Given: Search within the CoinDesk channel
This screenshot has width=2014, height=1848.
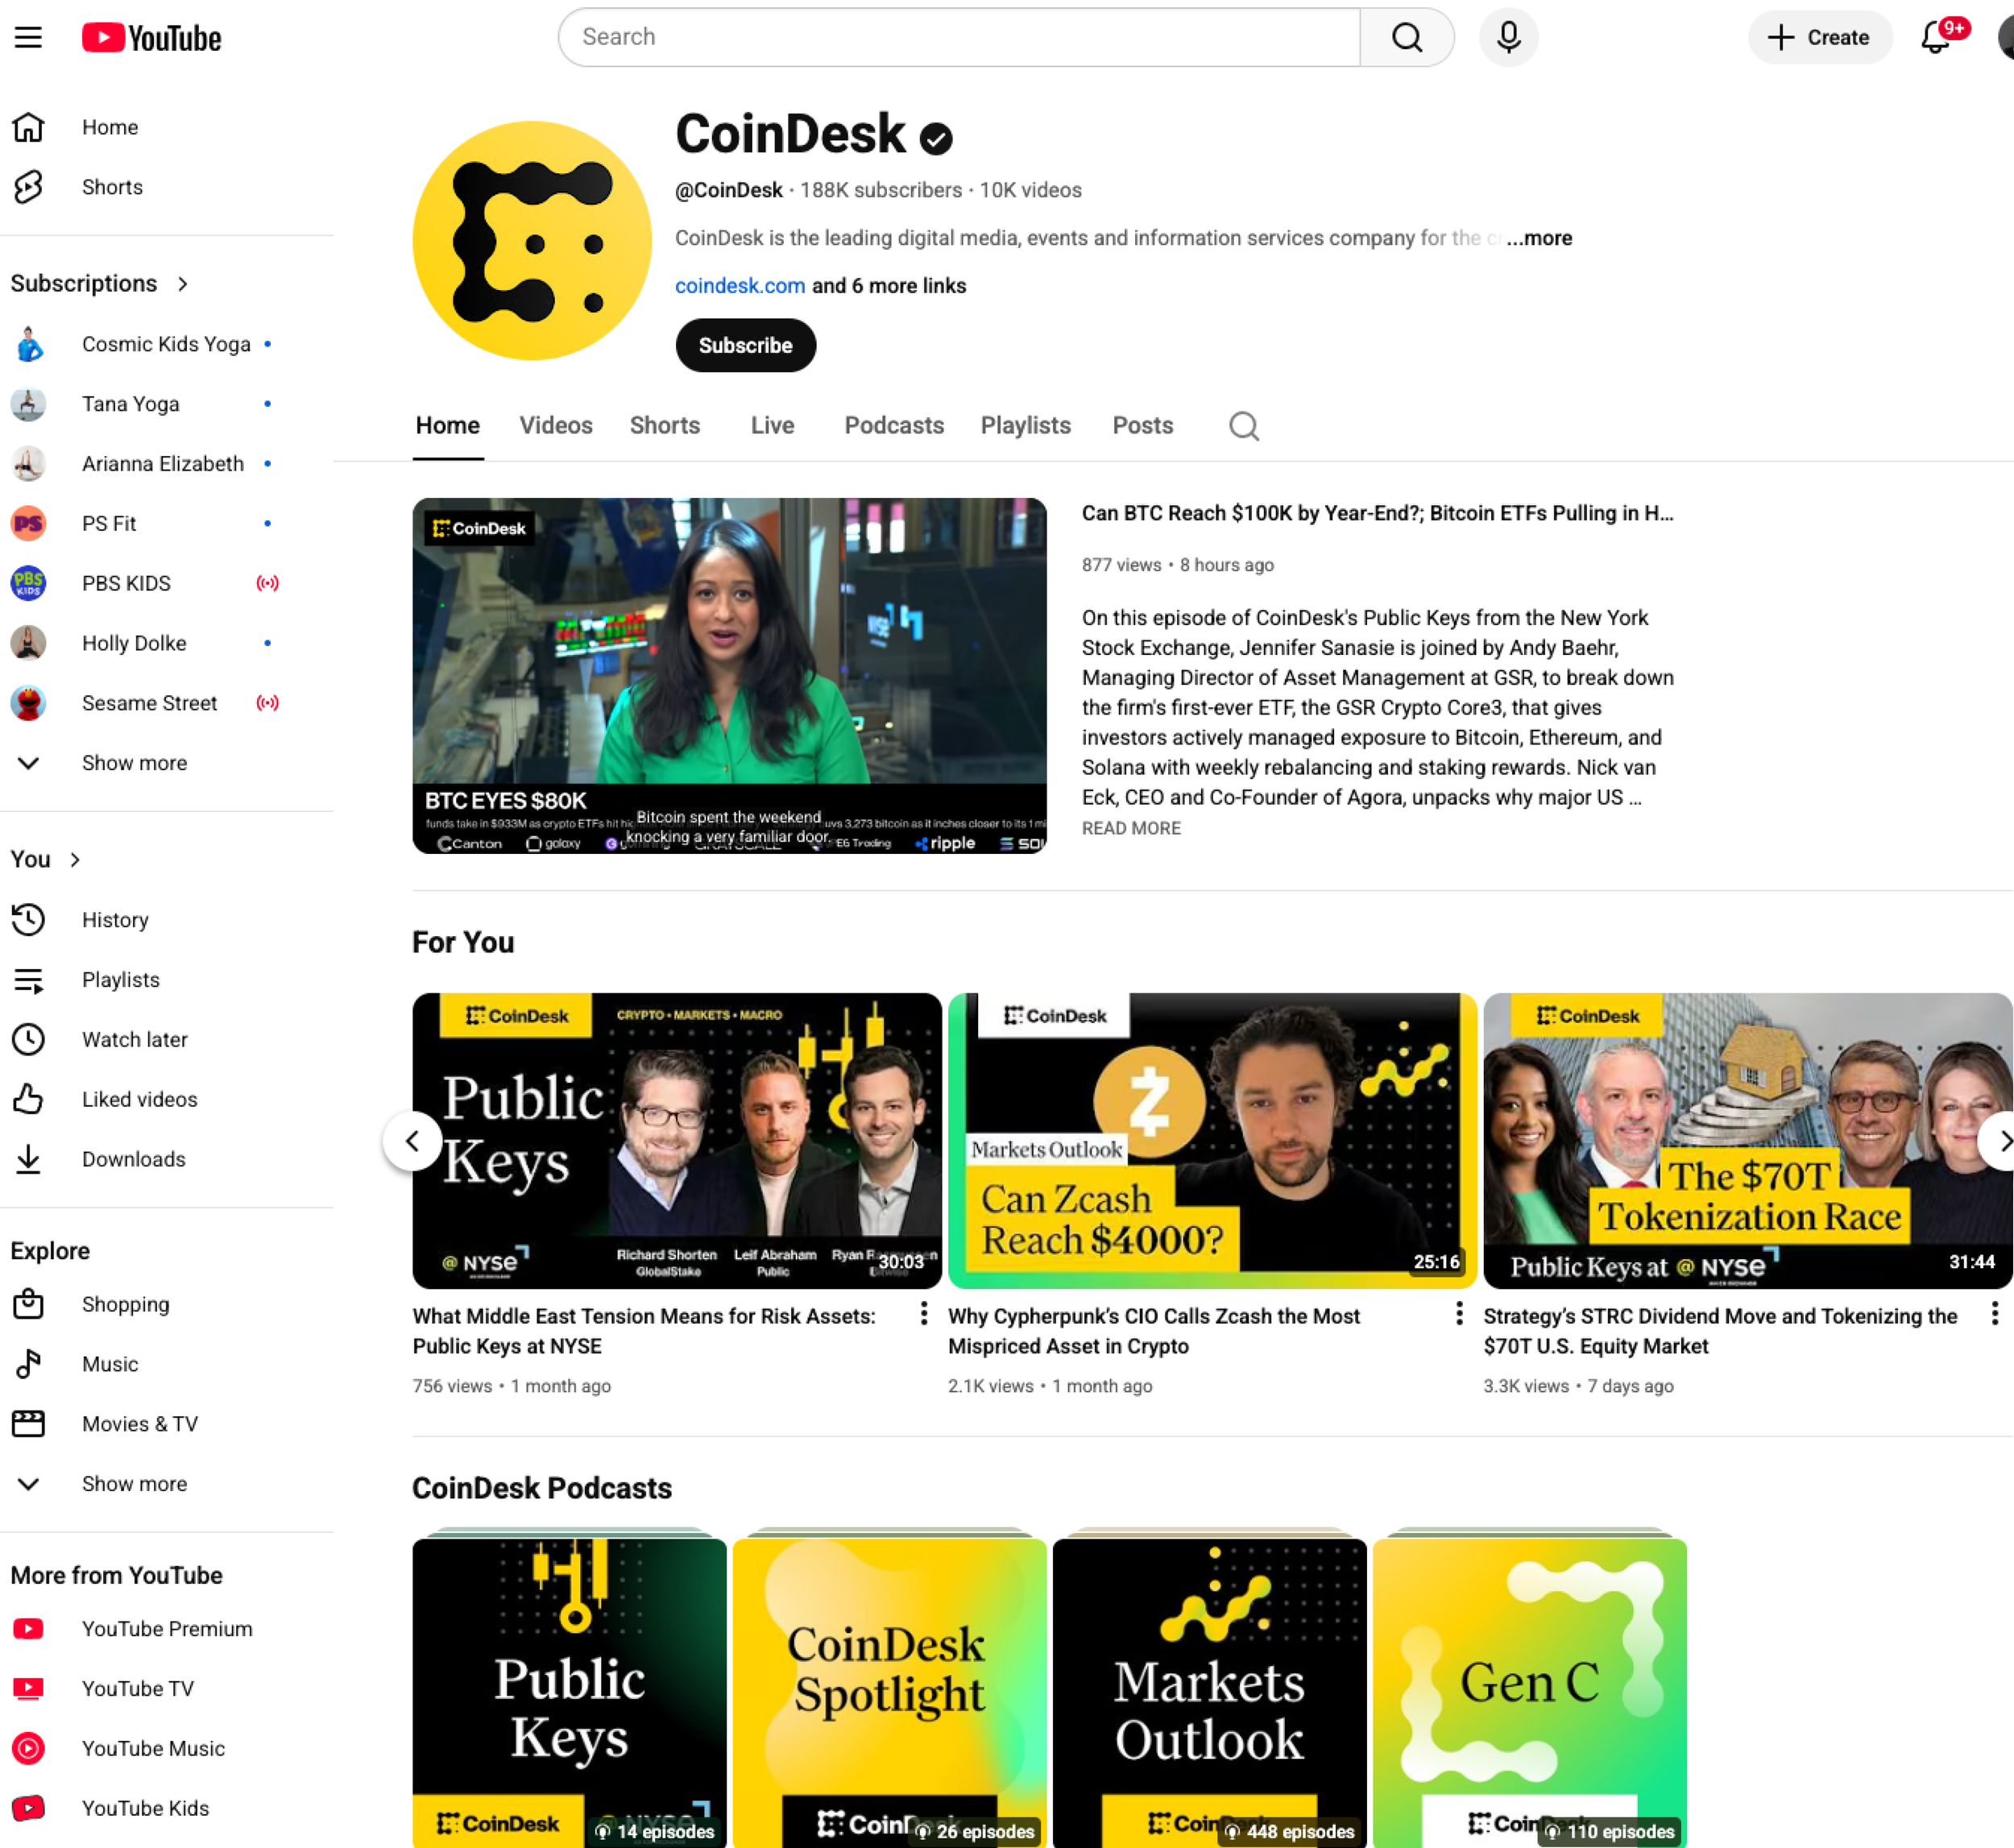Looking at the screenshot, I should (1243, 426).
